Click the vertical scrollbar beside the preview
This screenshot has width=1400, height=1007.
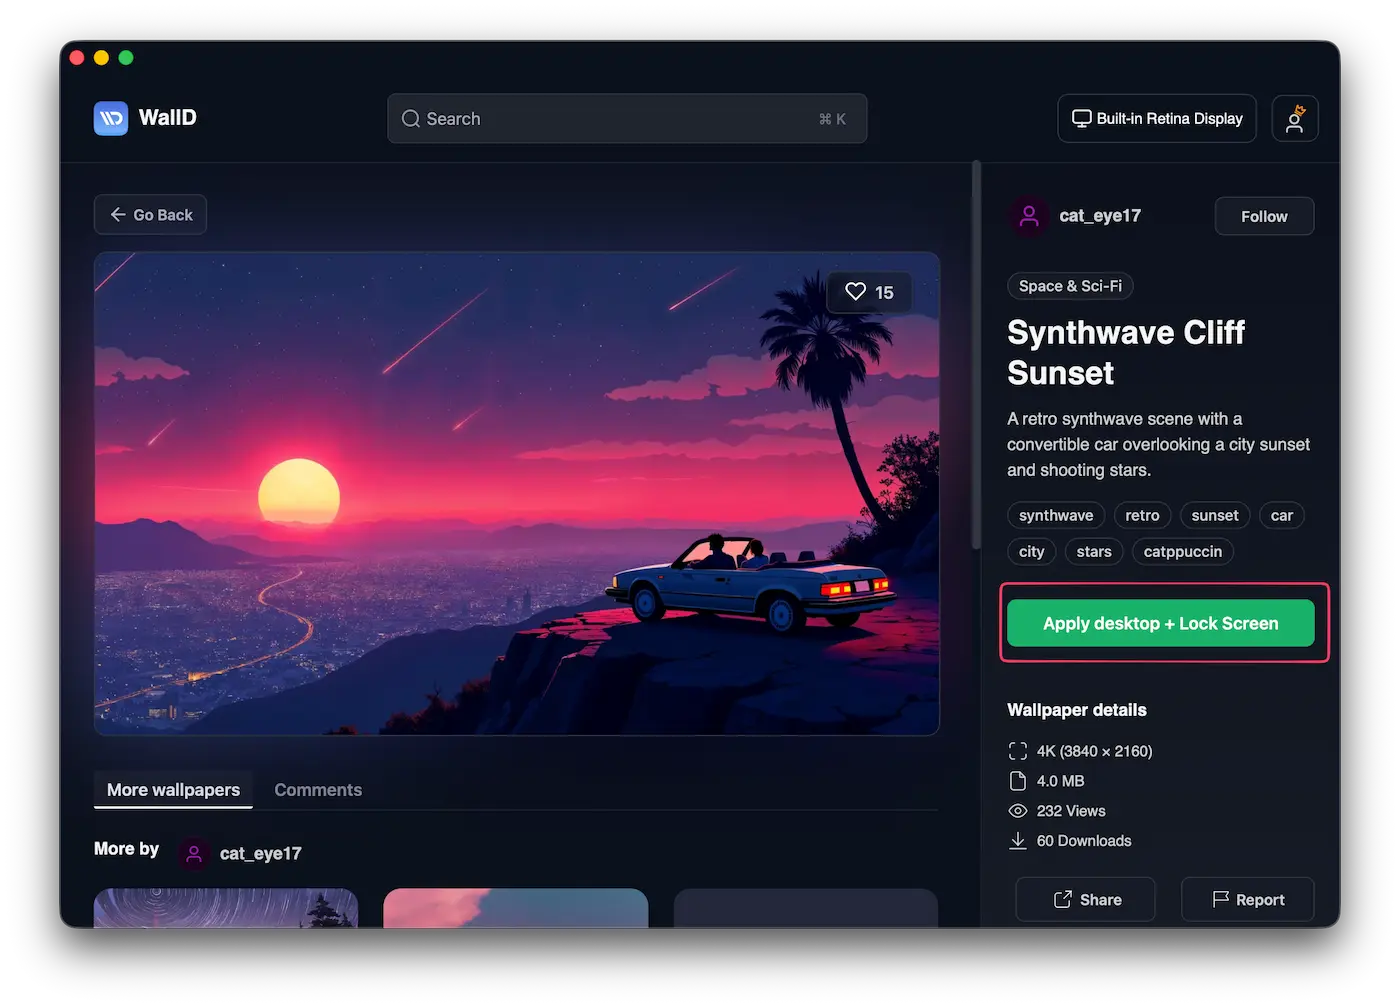click(976, 355)
